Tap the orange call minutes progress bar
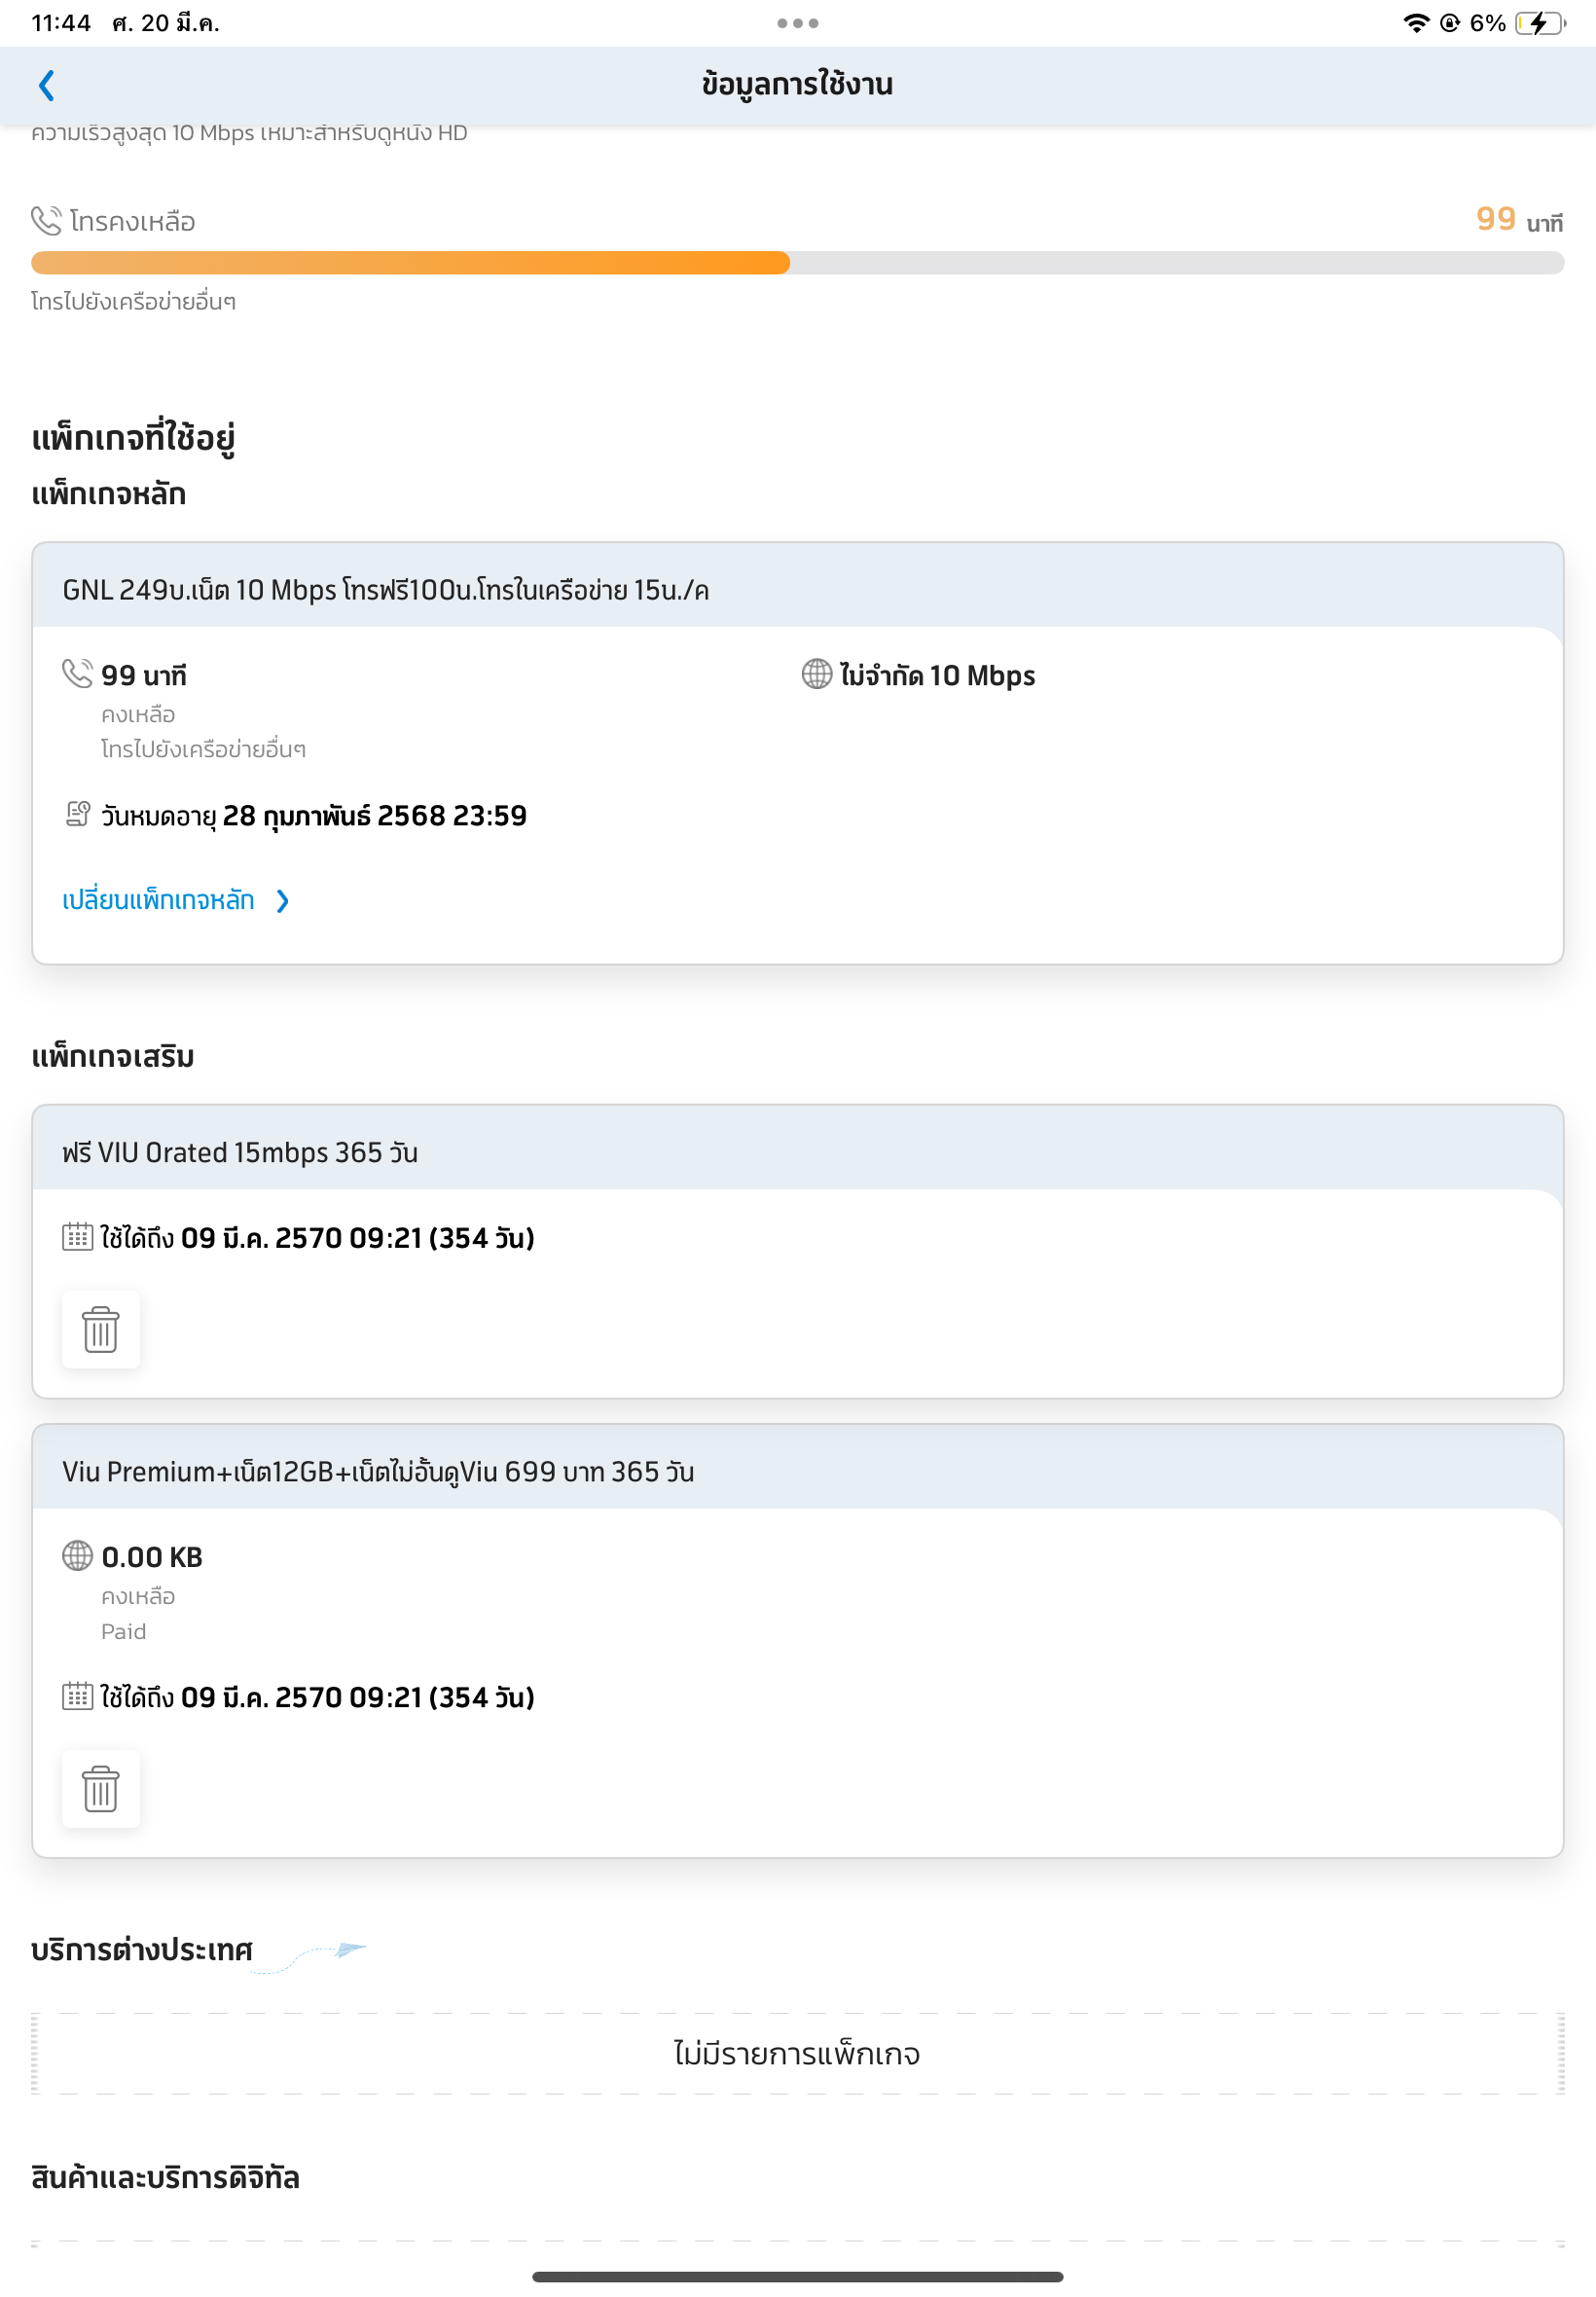The height and width of the screenshot is (2297, 1596). click(410, 263)
